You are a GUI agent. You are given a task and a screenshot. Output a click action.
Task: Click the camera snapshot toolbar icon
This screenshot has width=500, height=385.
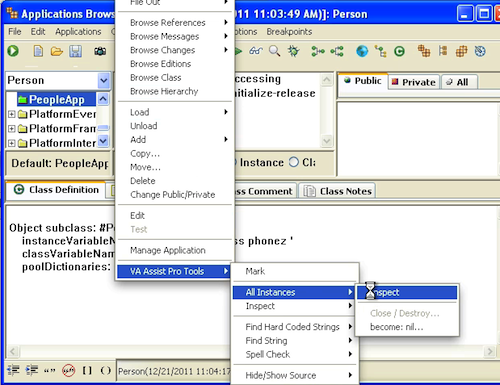point(100,51)
